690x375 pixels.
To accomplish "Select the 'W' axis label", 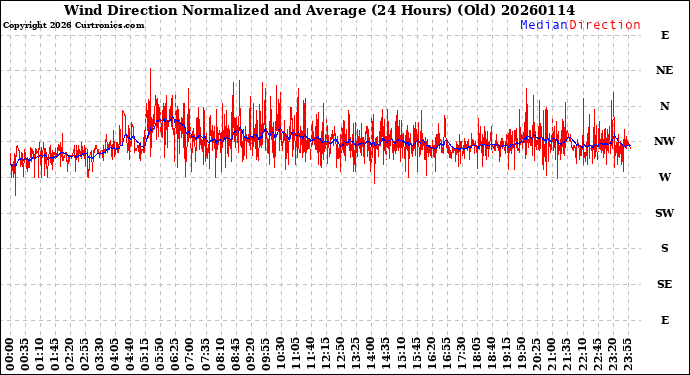I will [x=664, y=177].
